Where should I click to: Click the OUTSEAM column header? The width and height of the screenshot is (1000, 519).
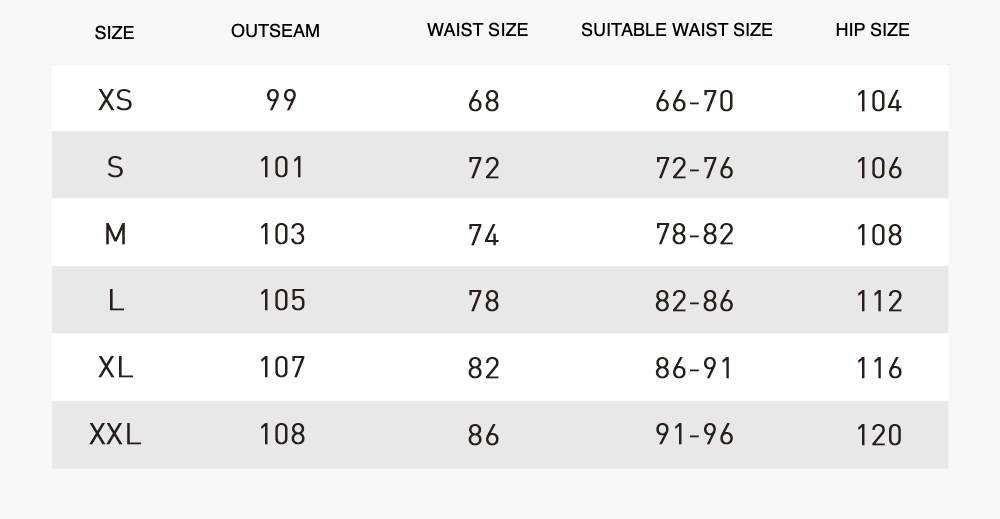pos(275,31)
